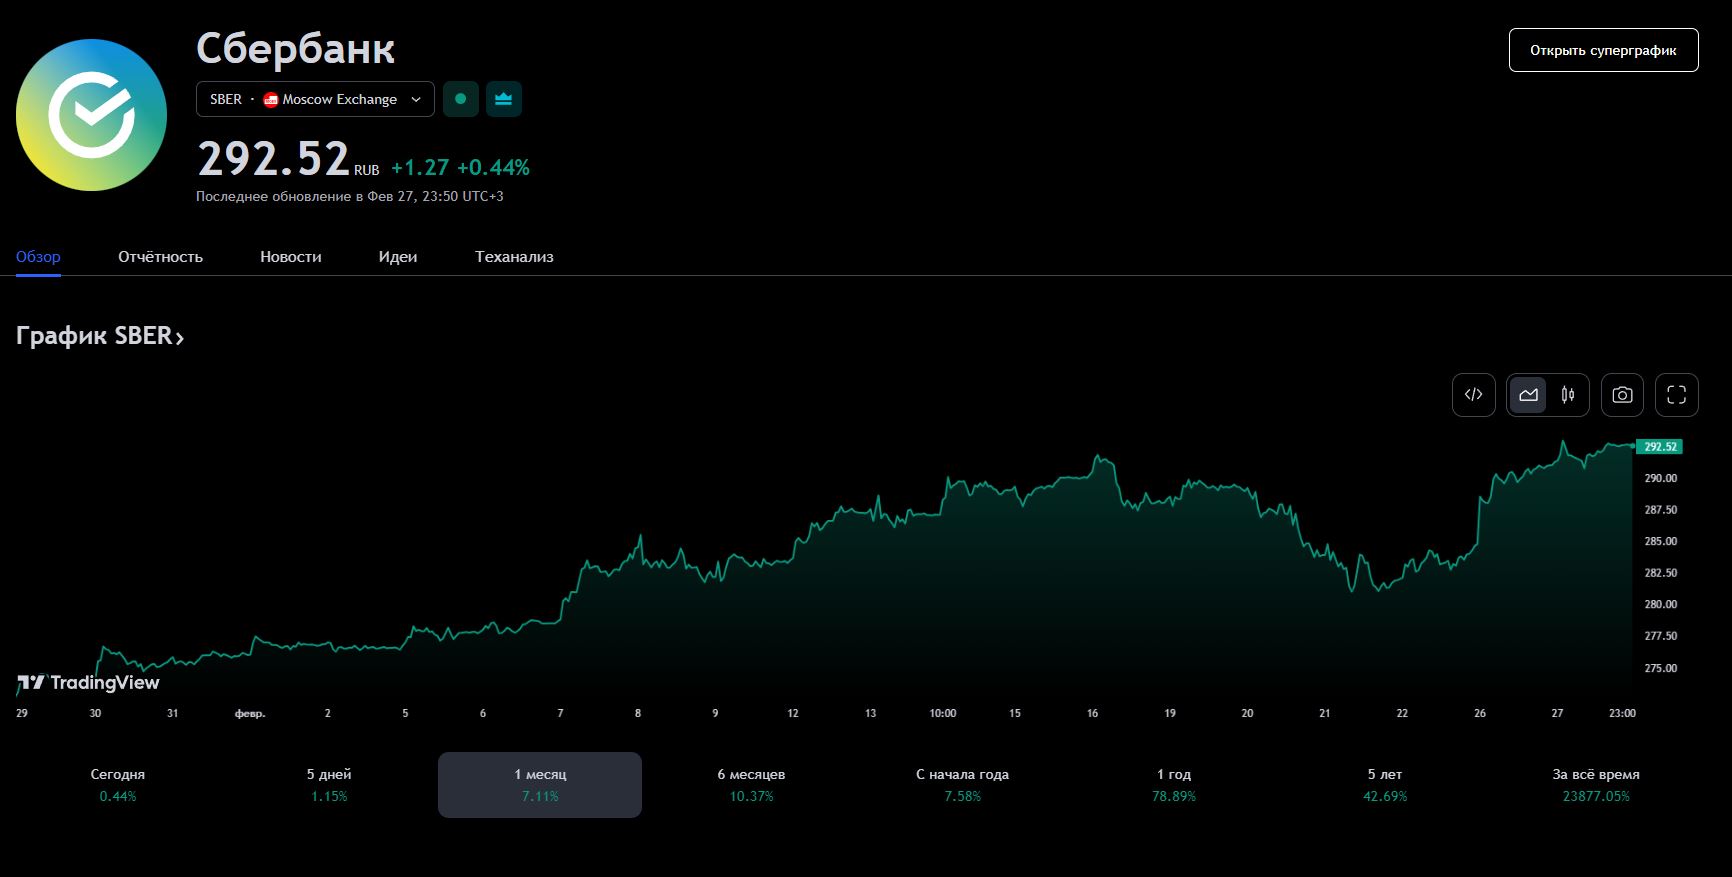Click the 290.00 price axis label
This screenshot has height=877, width=1732.
point(1660,478)
